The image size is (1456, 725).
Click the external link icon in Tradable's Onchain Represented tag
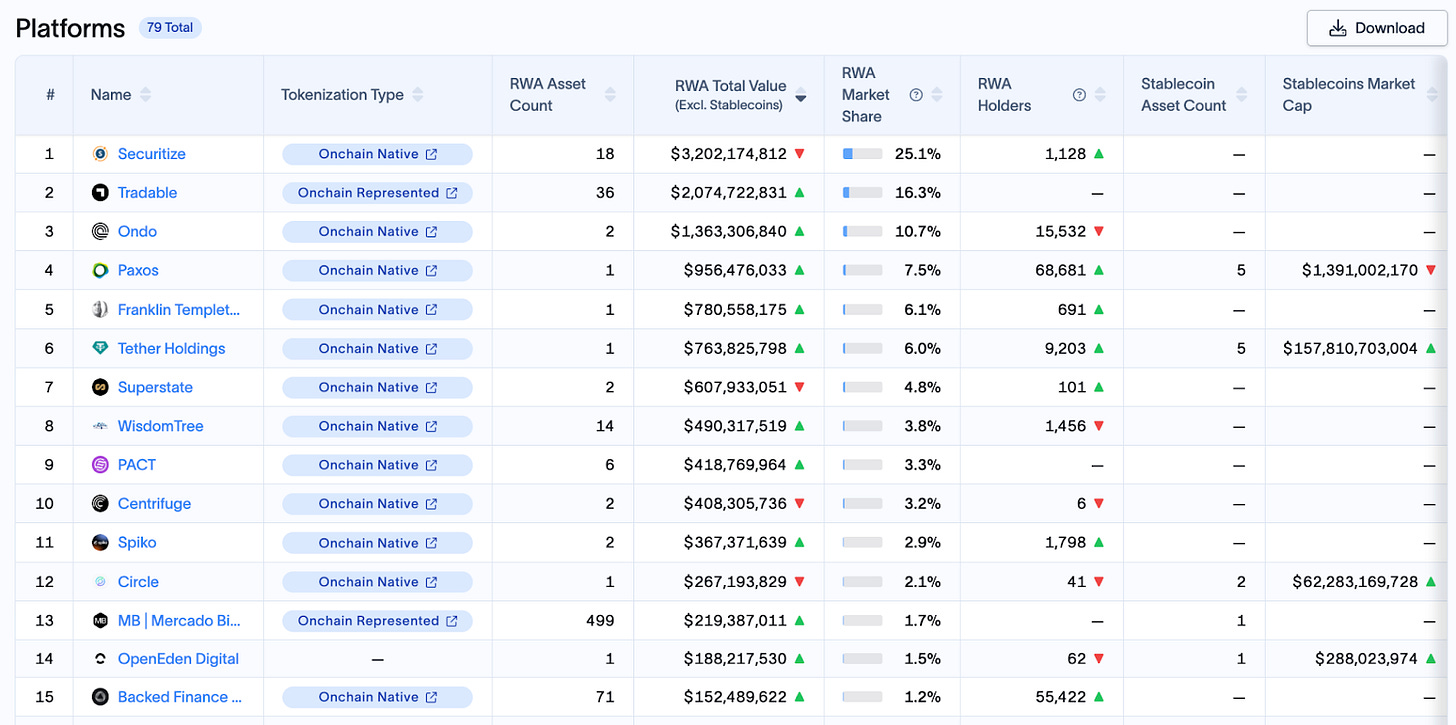click(452, 193)
